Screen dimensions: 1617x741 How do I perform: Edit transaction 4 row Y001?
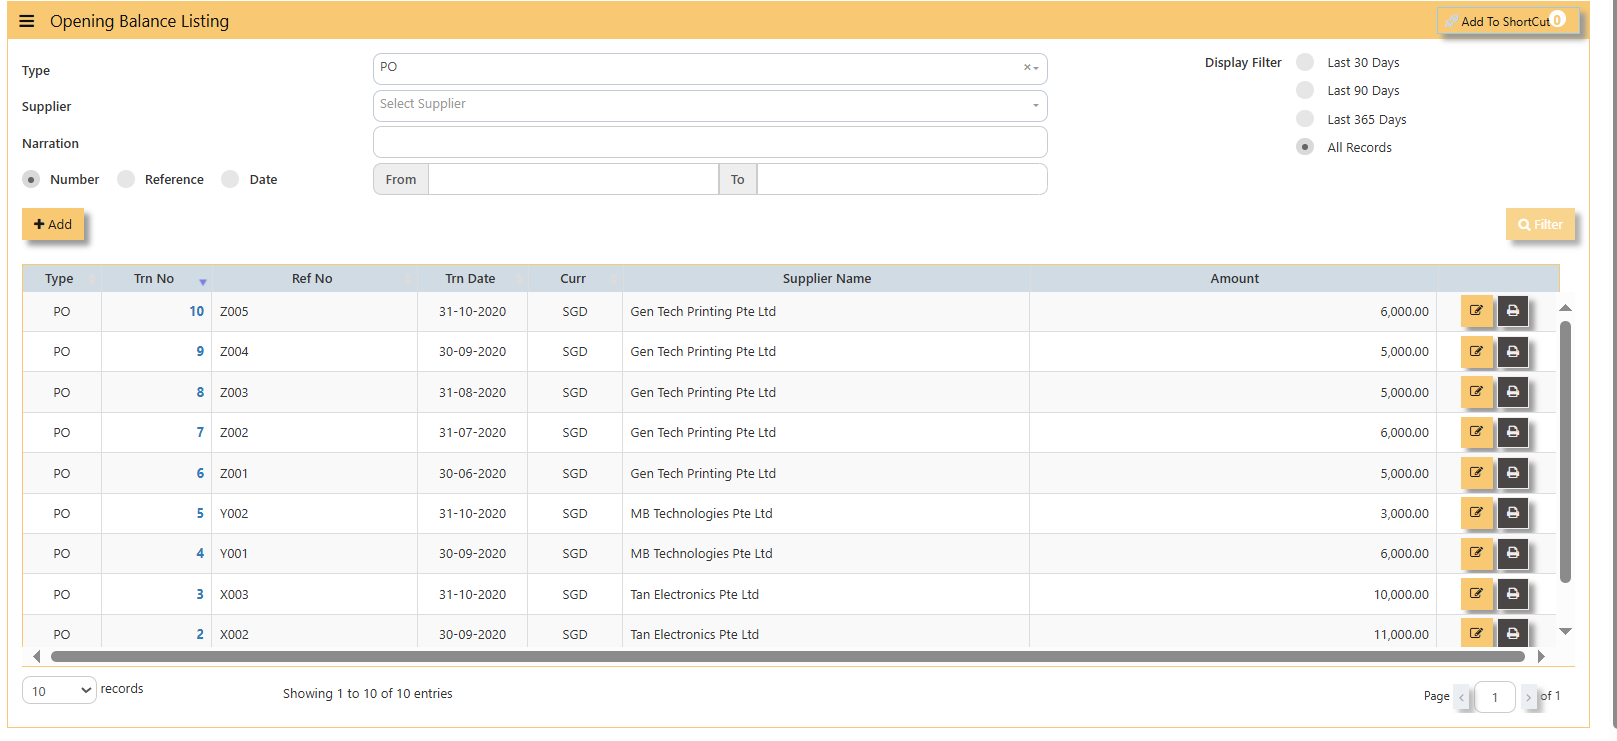(x=1476, y=553)
